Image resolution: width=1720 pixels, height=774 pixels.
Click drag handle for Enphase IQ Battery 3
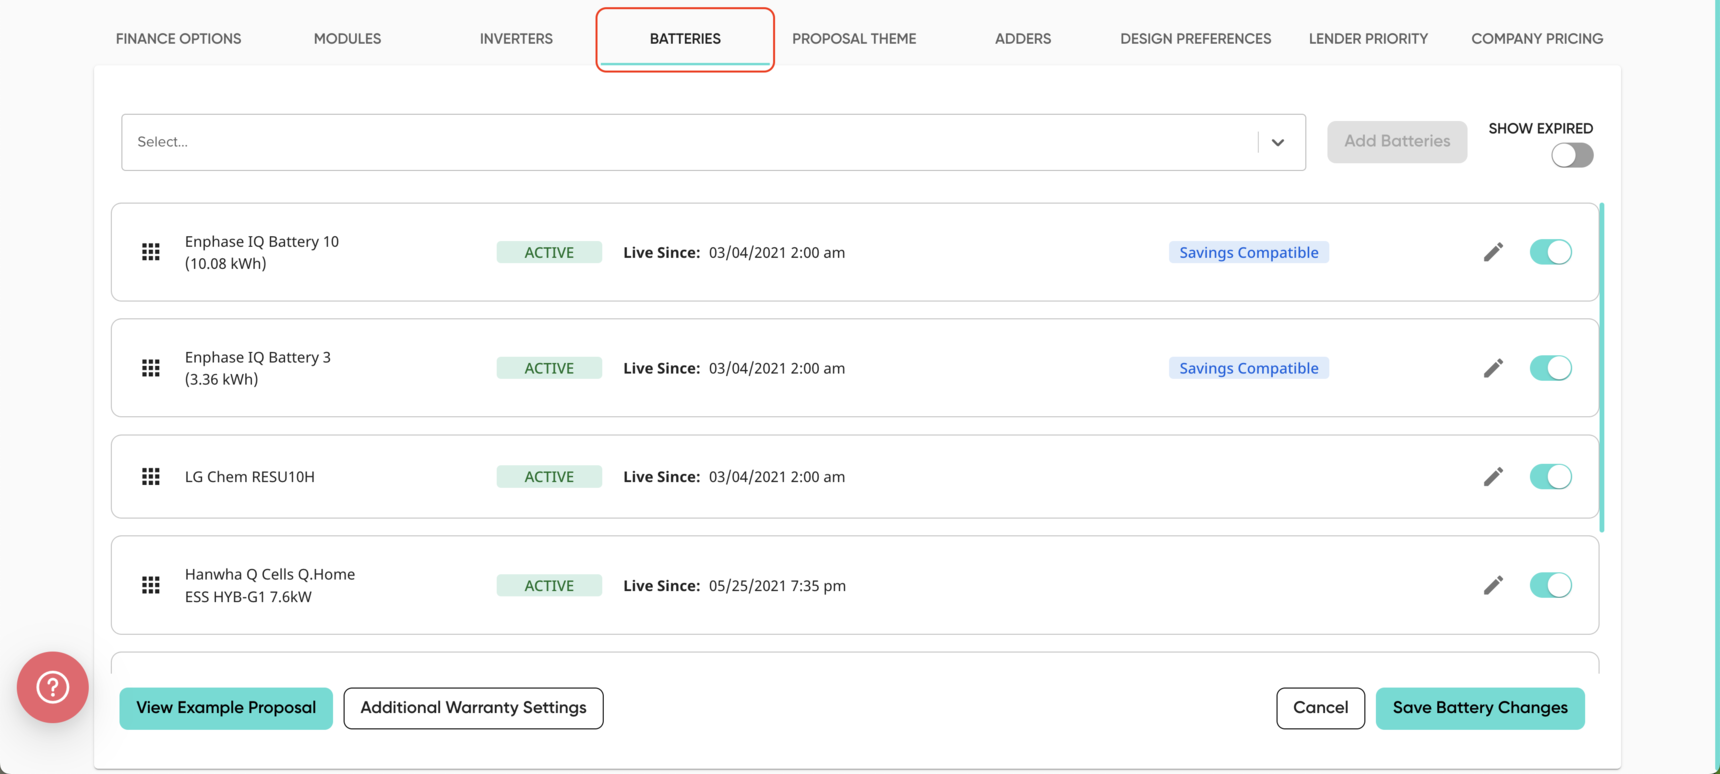[151, 368]
